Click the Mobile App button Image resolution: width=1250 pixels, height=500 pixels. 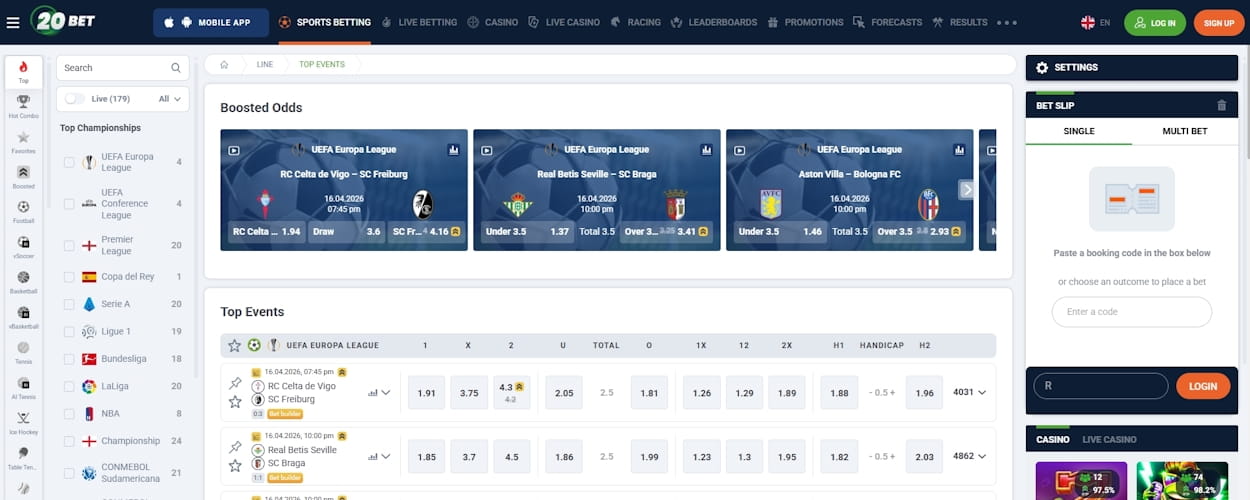click(211, 22)
